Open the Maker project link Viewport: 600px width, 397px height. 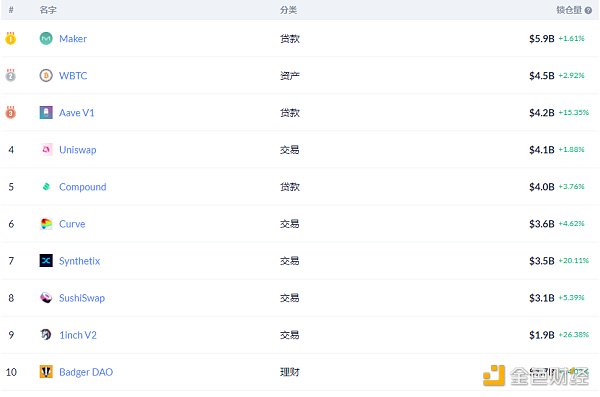[73, 39]
